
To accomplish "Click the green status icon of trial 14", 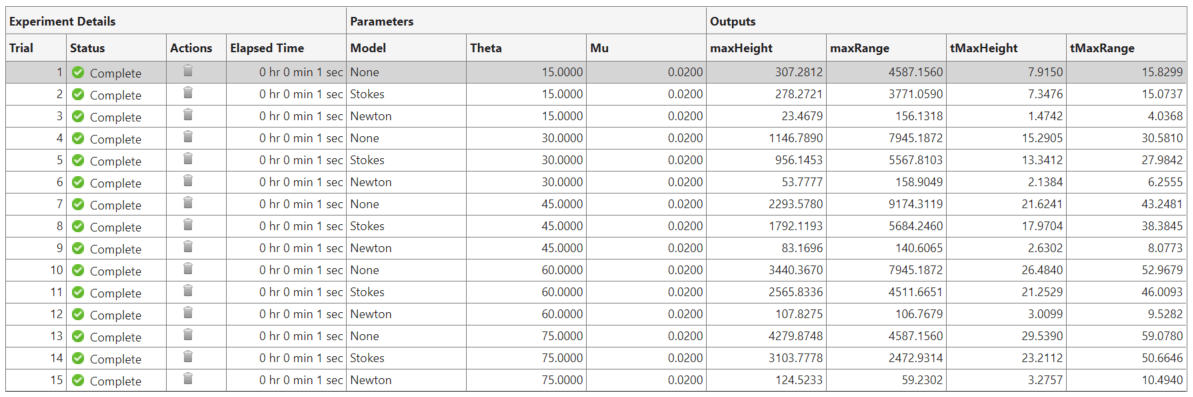I will click(x=78, y=359).
